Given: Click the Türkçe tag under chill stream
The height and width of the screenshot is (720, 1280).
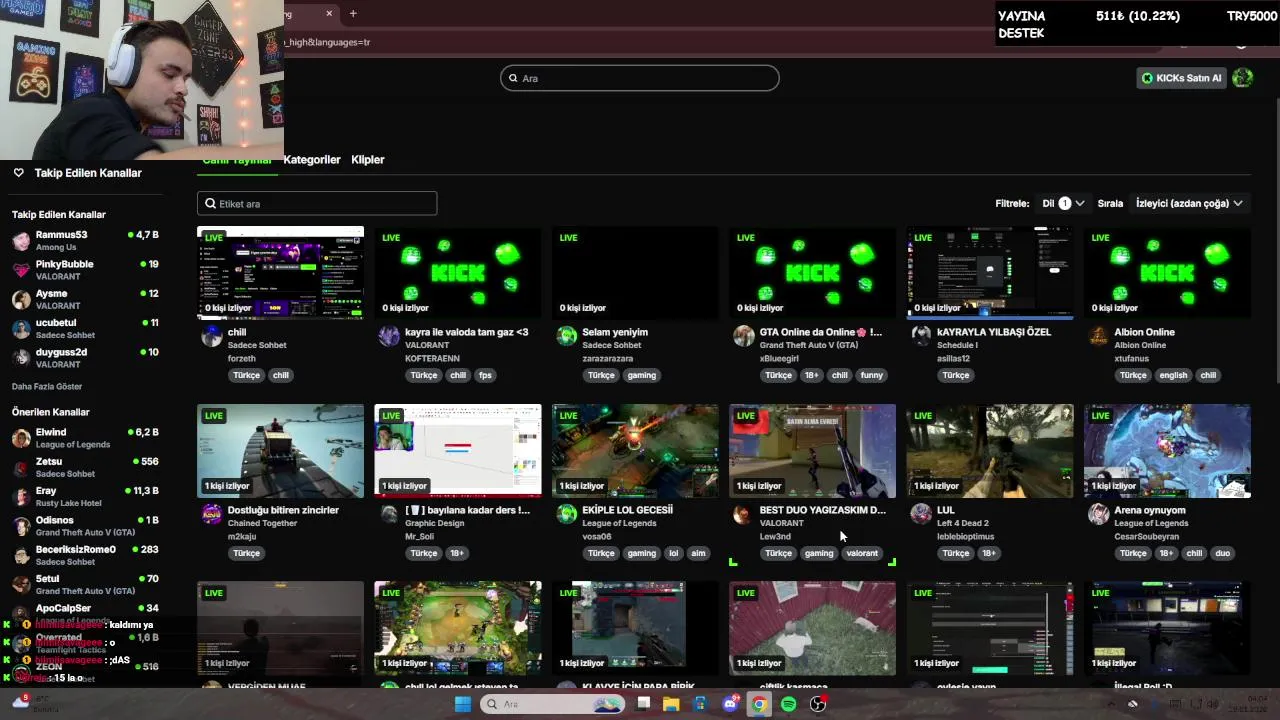Looking at the screenshot, I should coord(246,375).
